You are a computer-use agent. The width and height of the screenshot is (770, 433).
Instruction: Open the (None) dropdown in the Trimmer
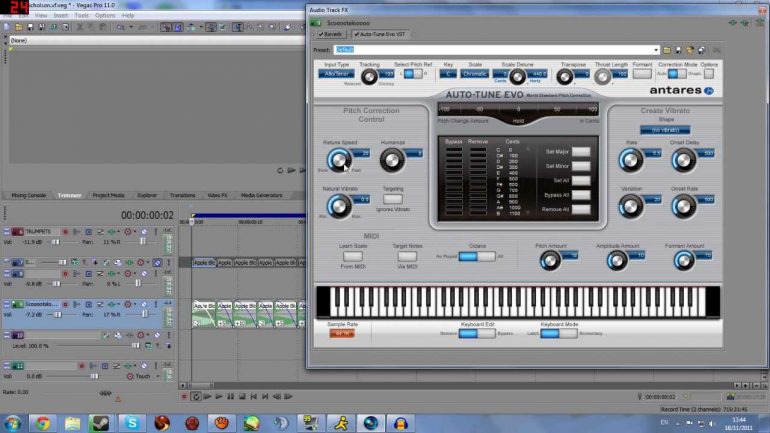156,40
